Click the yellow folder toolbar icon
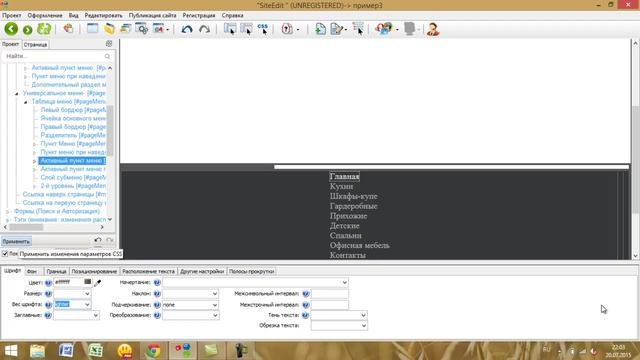The width and height of the screenshot is (640, 360). pos(109,29)
